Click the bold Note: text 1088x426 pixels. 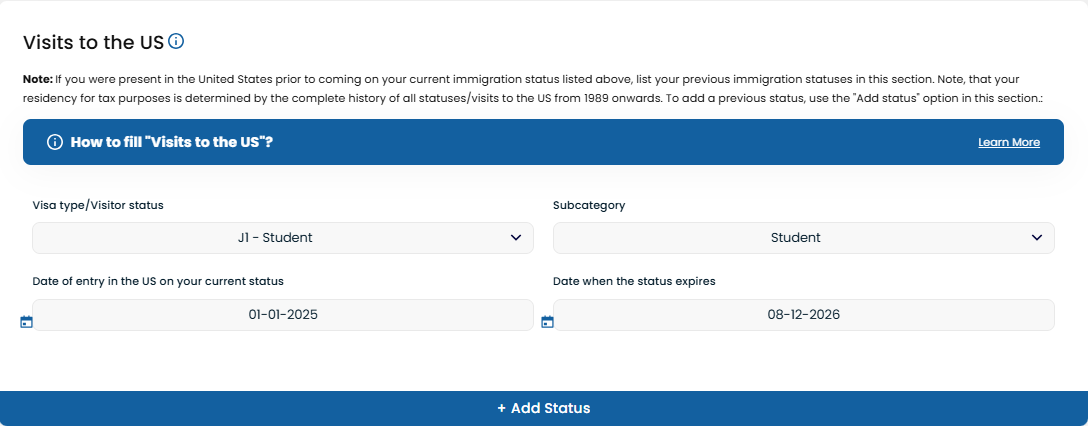pyautogui.click(x=37, y=79)
